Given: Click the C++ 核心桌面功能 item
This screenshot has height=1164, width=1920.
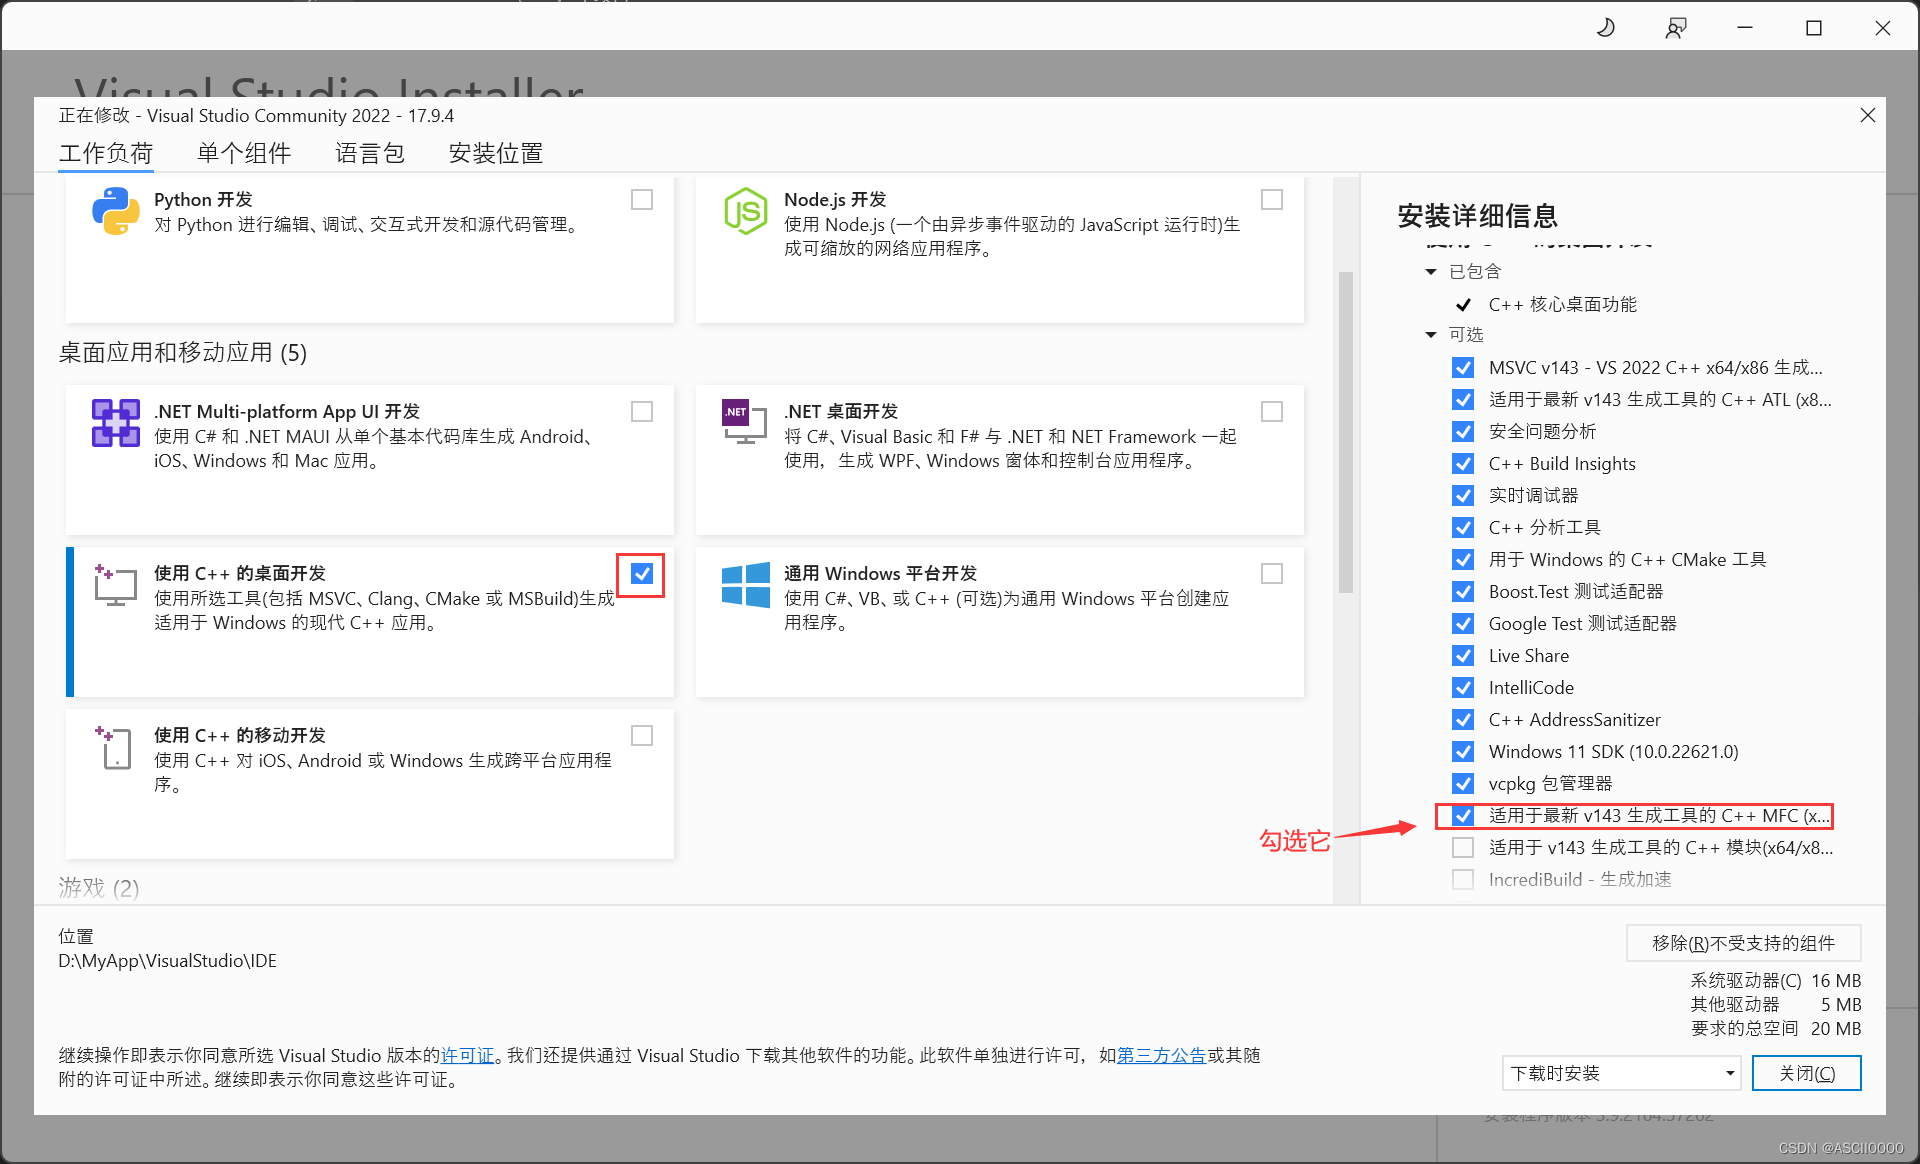Looking at the screenshot, I should (x=1562, y=304).
